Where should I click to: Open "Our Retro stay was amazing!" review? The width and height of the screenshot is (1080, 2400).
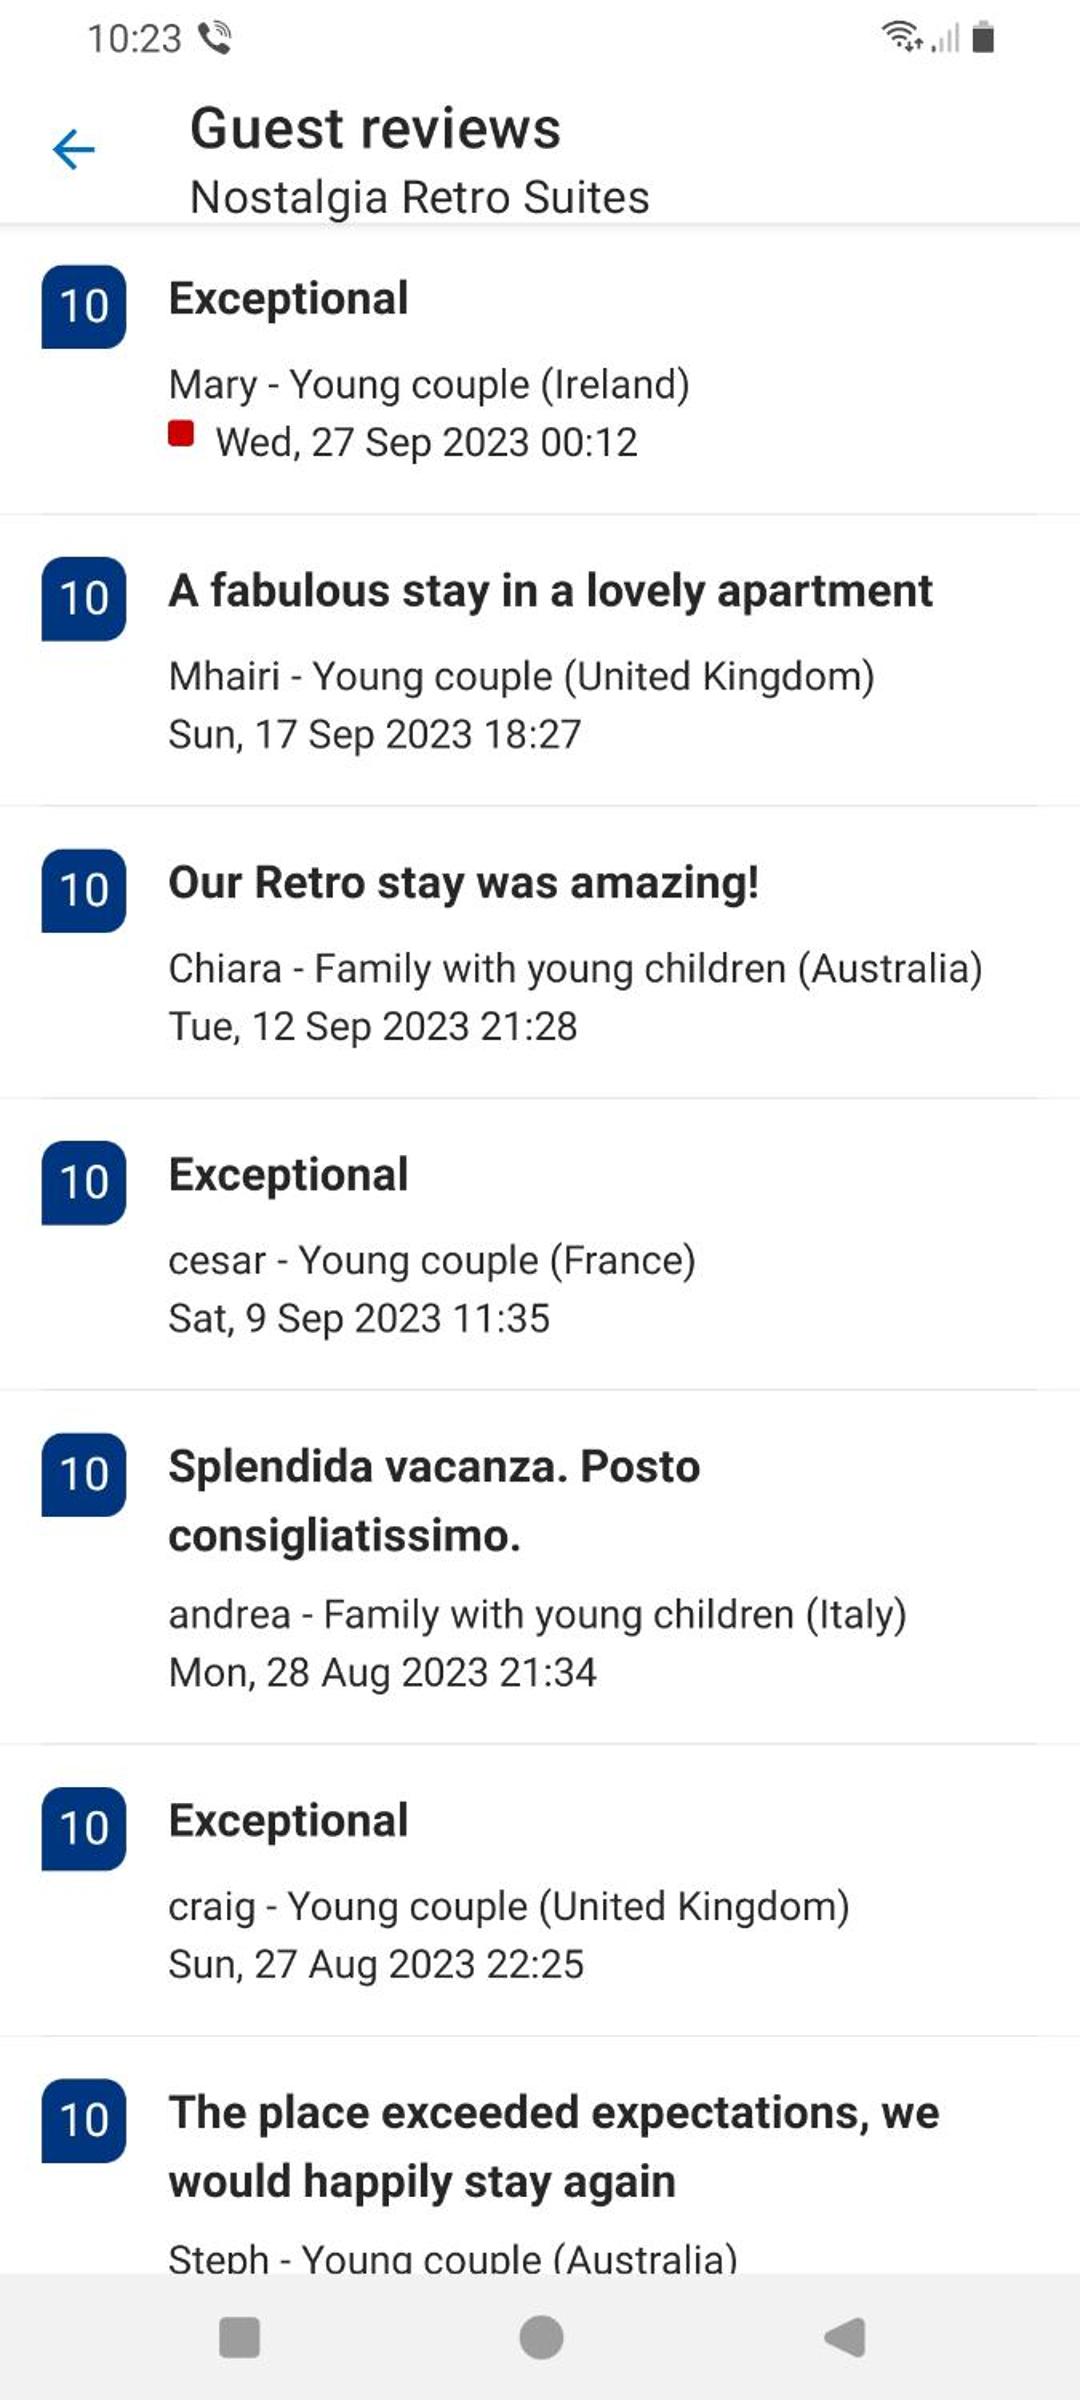coord(540,952)
